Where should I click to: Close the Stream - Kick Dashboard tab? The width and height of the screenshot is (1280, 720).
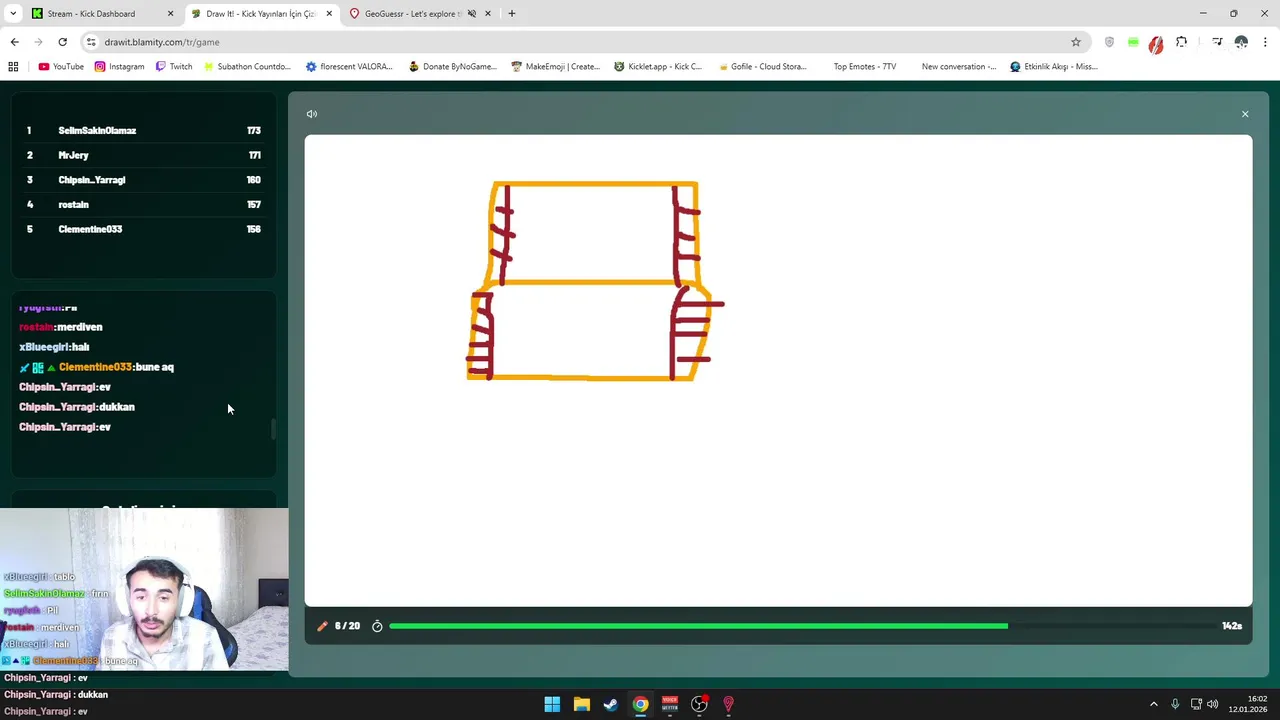pyautogui.click(x=171, y=14)
